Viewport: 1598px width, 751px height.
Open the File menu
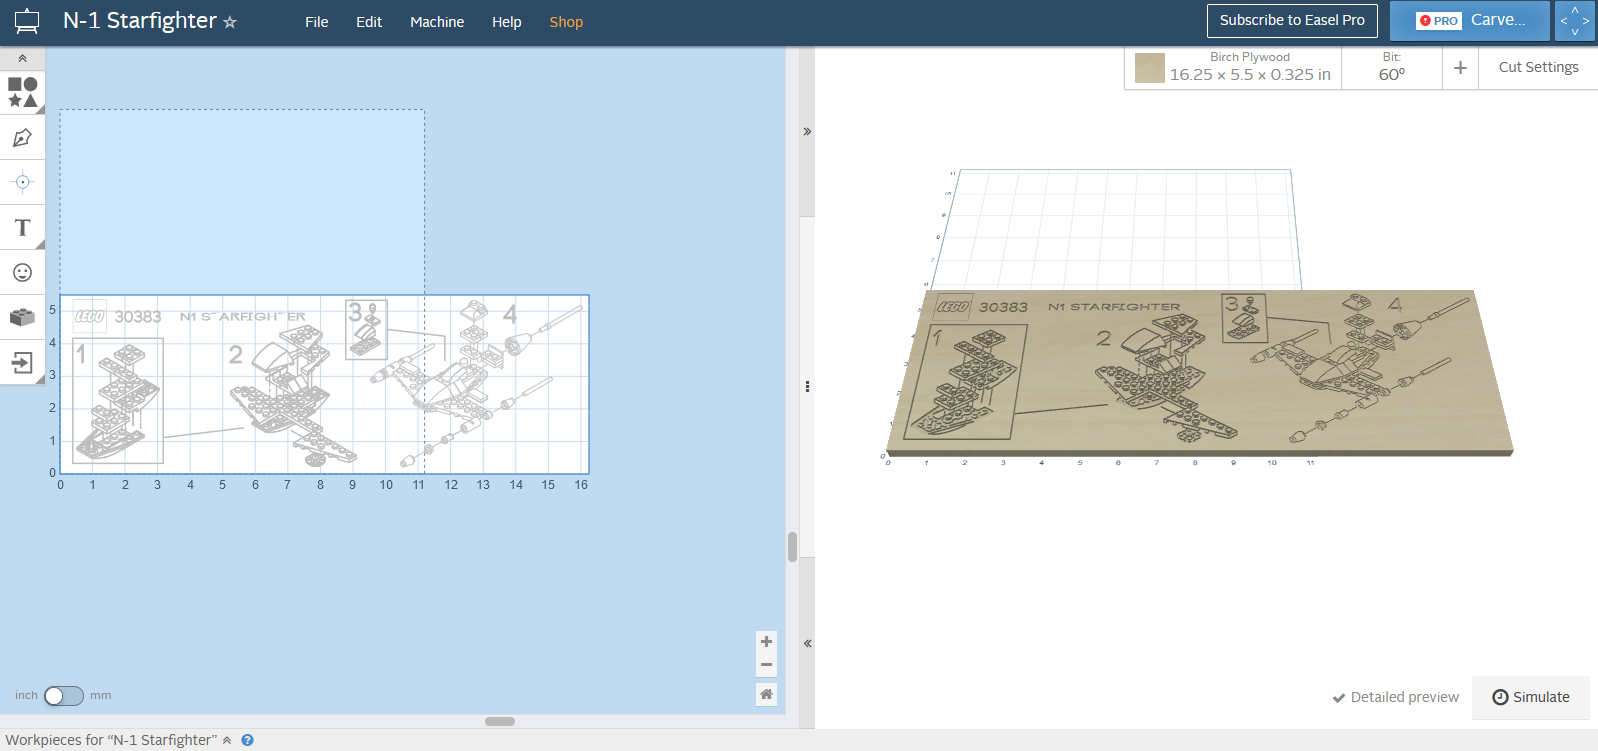[316, 22]
